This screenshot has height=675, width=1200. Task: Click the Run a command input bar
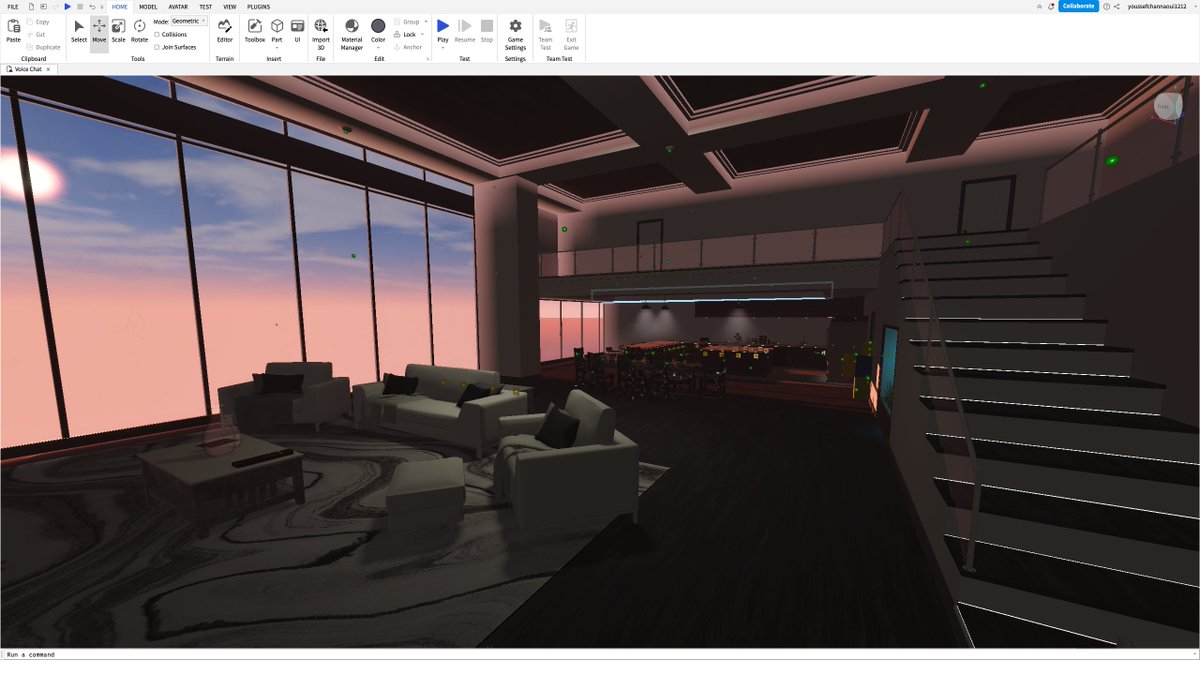pos(600,655)
